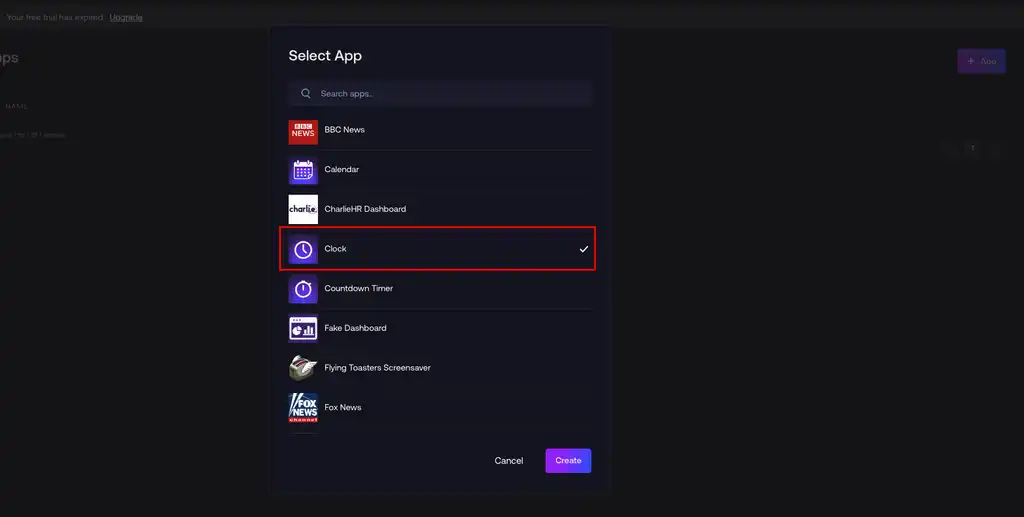Choose the Fake Dashboard entry
This screenshot has width=1024, height=517.
[x=355, y=328]
